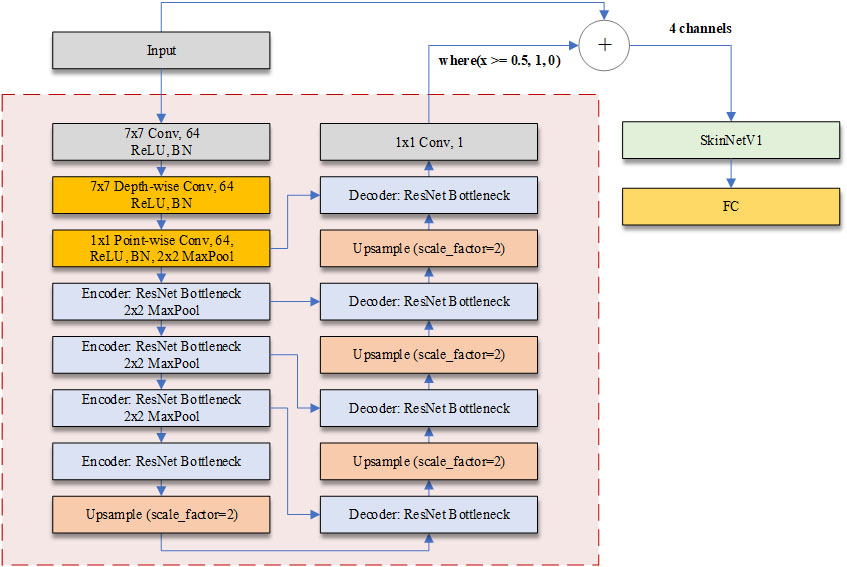Select the lowest Upsample block in decoder column
847x567 pixels.
click(x=428, y=461)
